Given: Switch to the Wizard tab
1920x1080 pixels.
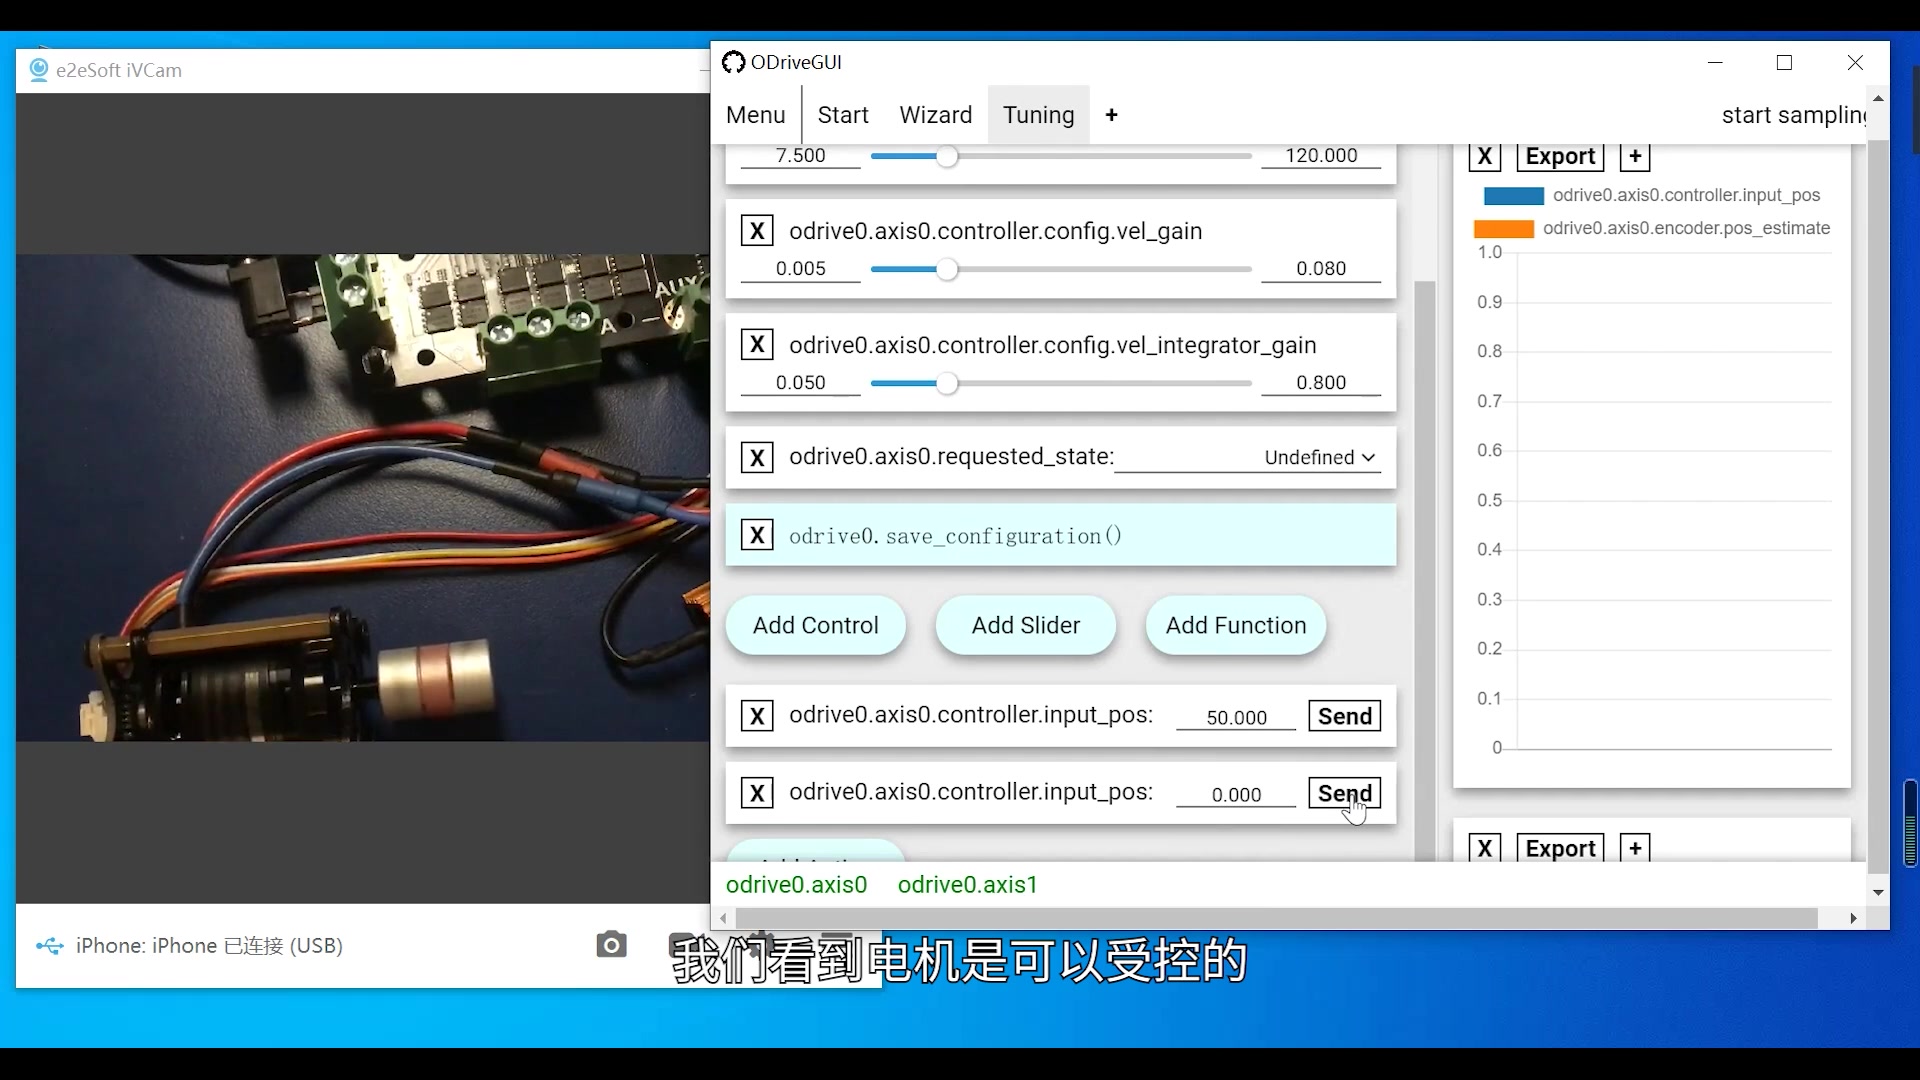Looking at the screenshot, I should tap(934, 114).
